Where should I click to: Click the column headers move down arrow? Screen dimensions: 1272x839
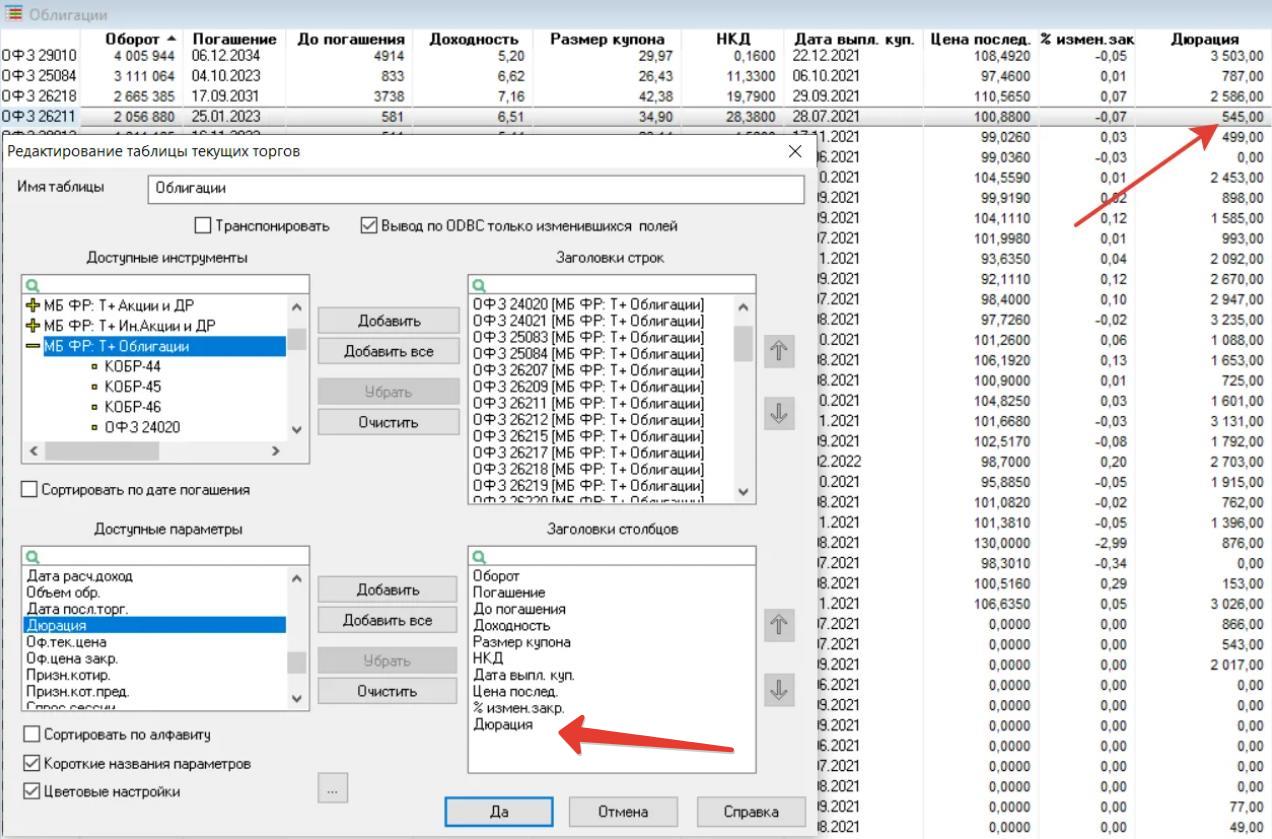(779, 689)
